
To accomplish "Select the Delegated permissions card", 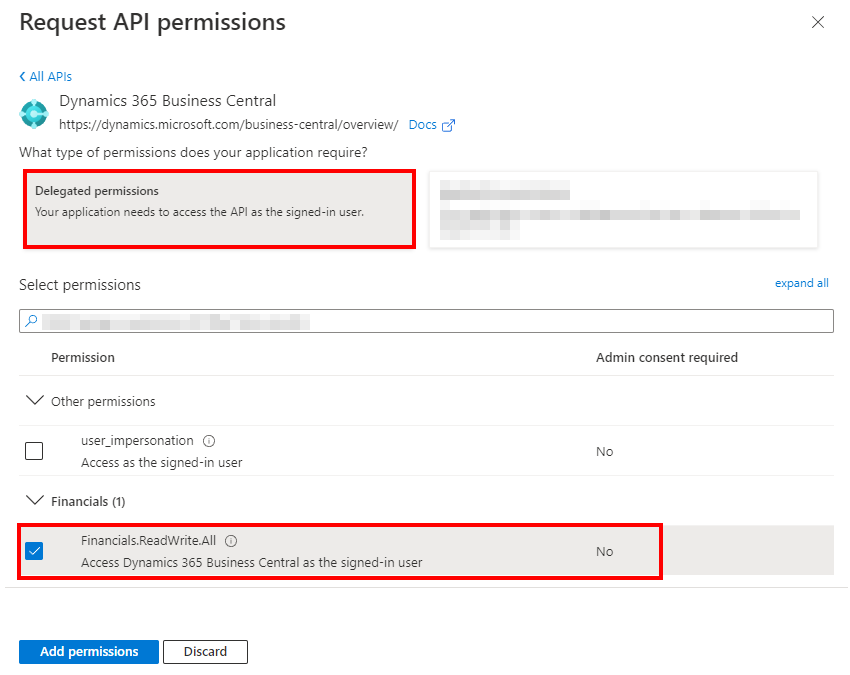I will tap(220, 209).
